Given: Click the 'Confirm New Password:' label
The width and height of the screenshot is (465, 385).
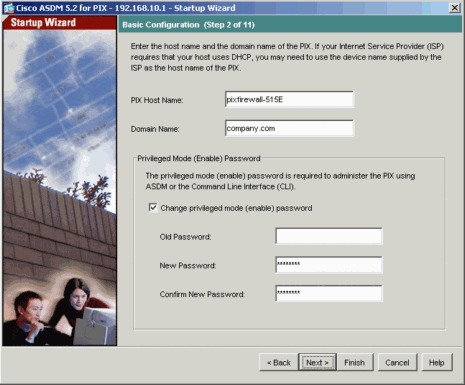Looking at the screenshot, I should tap(202, 294).
